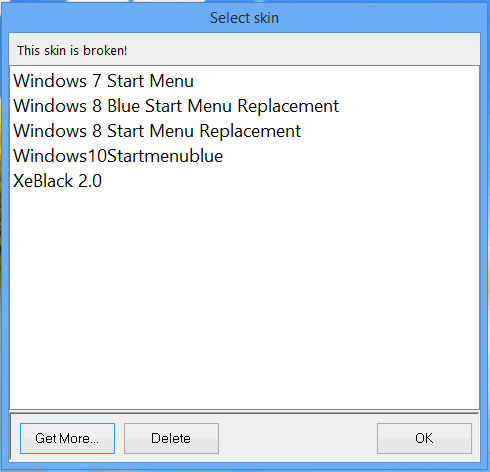490x472 pixels.
Task: Confirm the selection with OK
Action: 424,438
